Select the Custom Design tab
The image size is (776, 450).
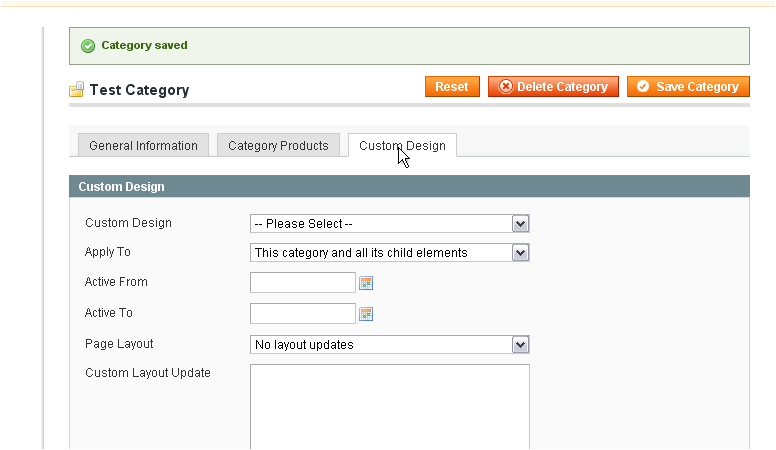tap(402, 146)
